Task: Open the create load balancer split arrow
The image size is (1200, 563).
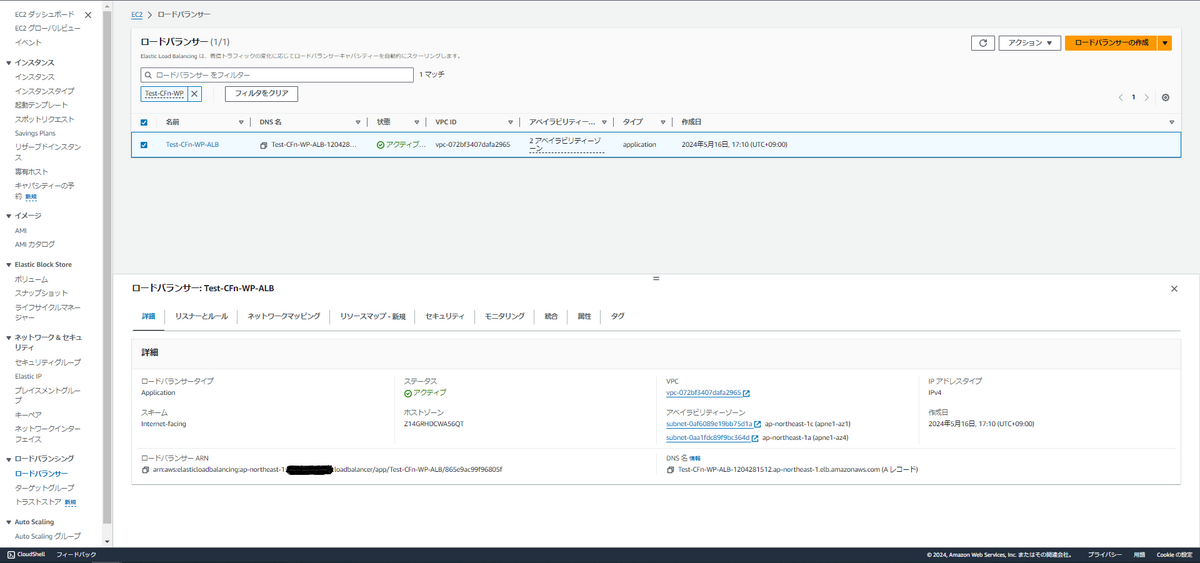Action: (1164, 43)
